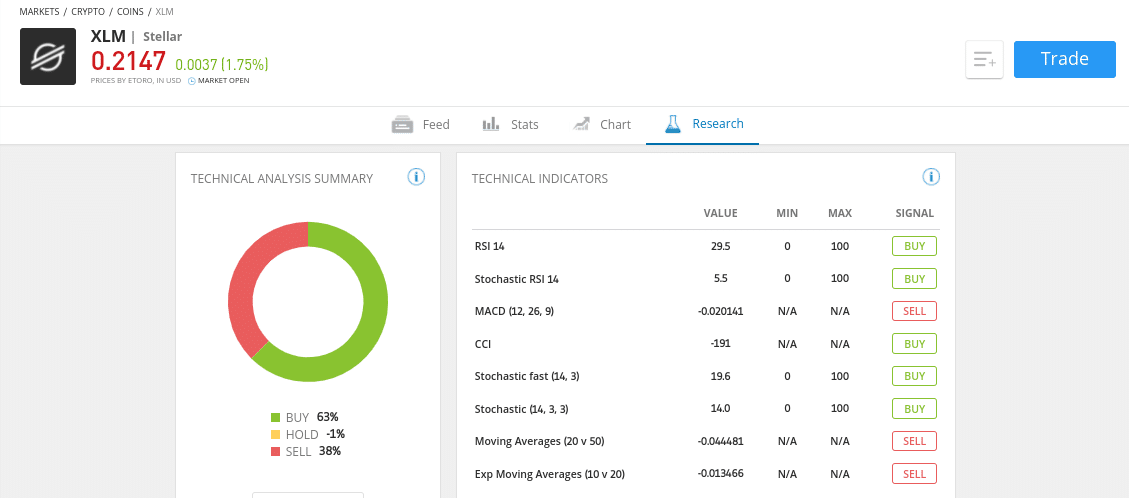The image size is (1129, 498).
Task: Click Moving Averages SELL signal
Action: (914, 441)
